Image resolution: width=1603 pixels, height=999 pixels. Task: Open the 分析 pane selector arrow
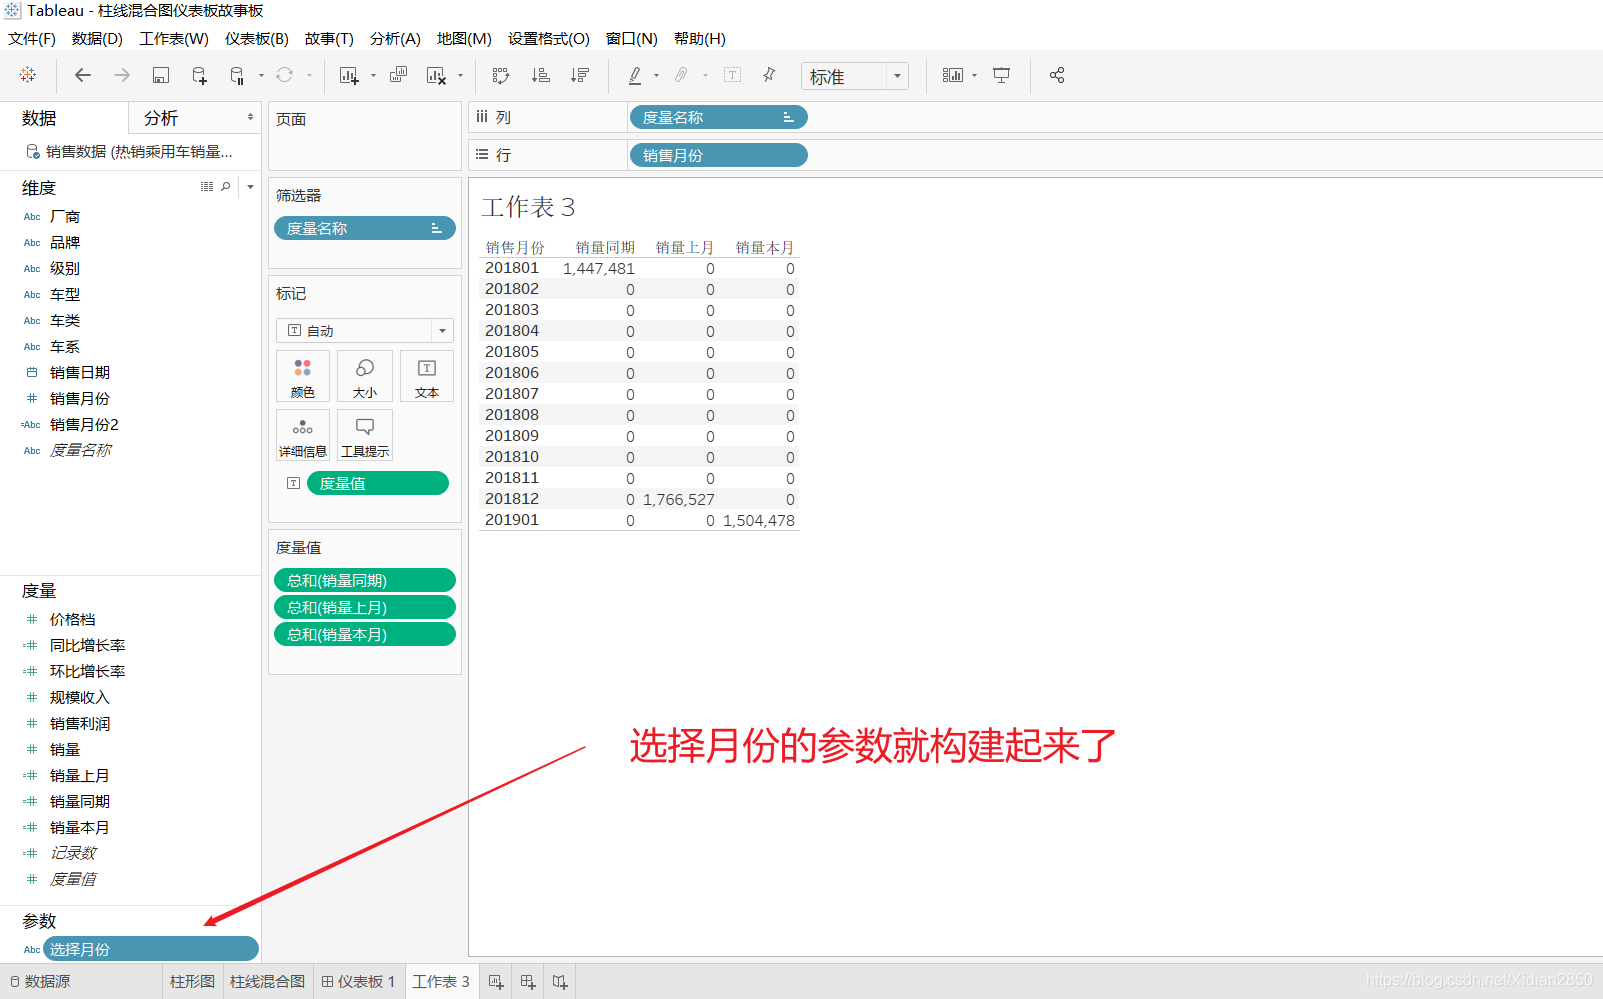pyautogui.click(x=250, y=117)
